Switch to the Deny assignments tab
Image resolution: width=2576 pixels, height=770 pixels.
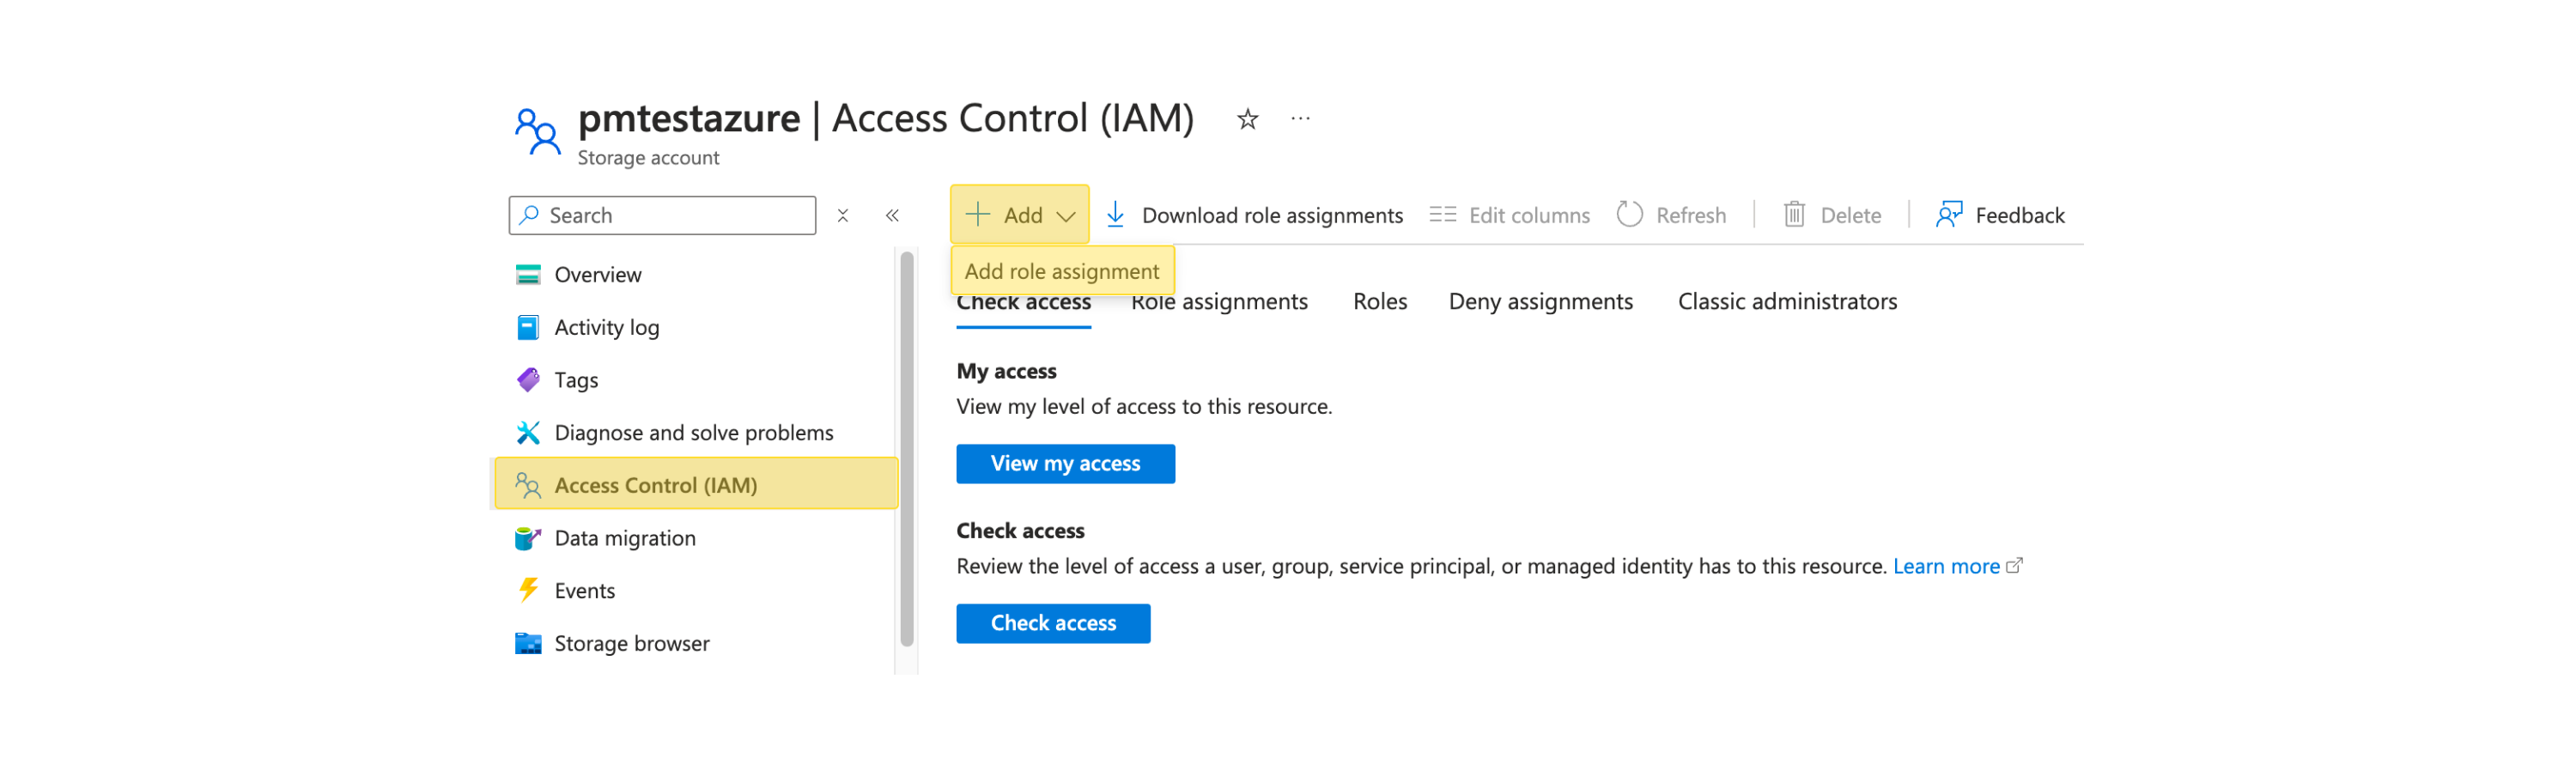[1540, 301]
